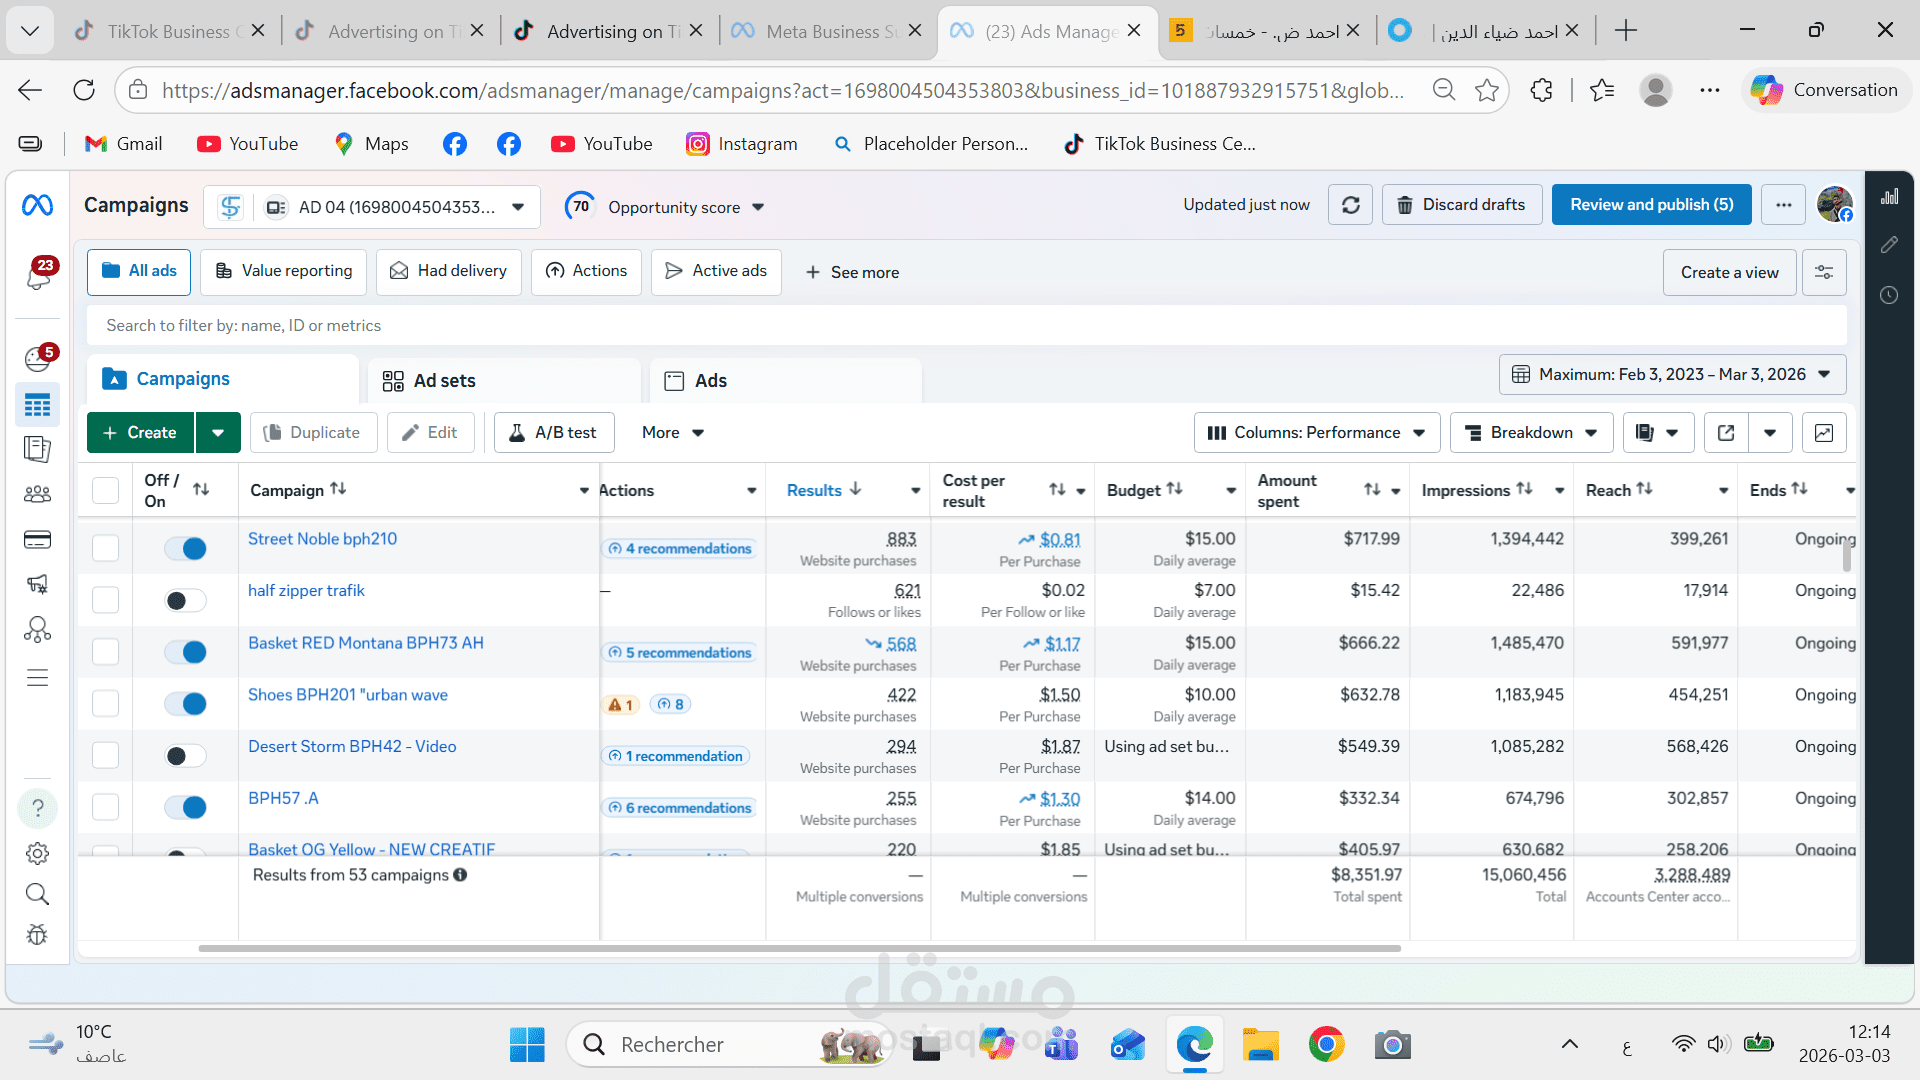The height and width of the screenshot is (1080, 1920).
Task: Open the billing card icon in sidebar
Action: click(37, 540)
